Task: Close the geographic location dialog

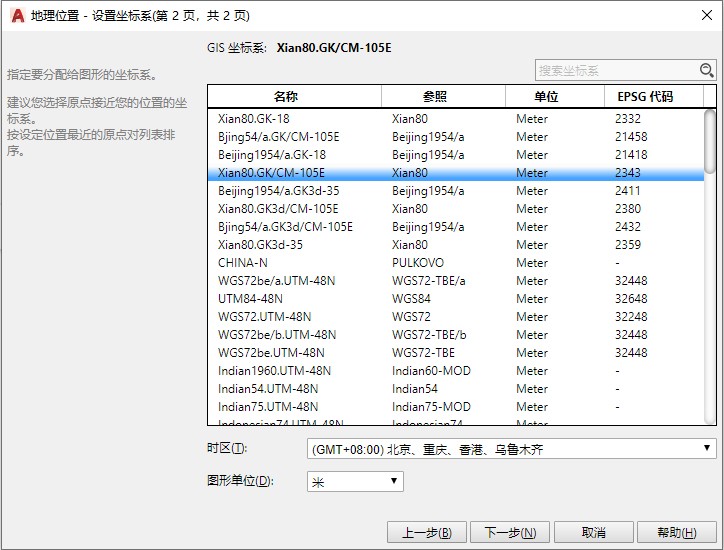Action: [706, 15]
